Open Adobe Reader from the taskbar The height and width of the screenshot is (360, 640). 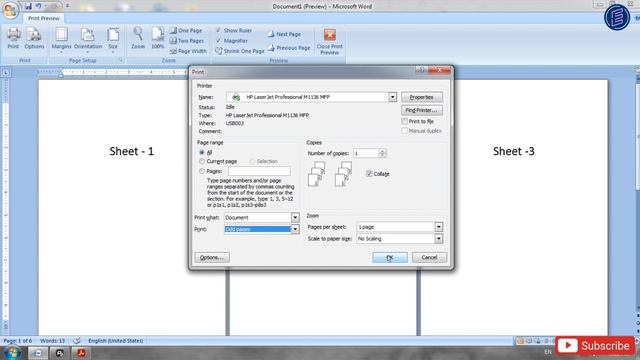pyautogui.click(x=81, y=353)
